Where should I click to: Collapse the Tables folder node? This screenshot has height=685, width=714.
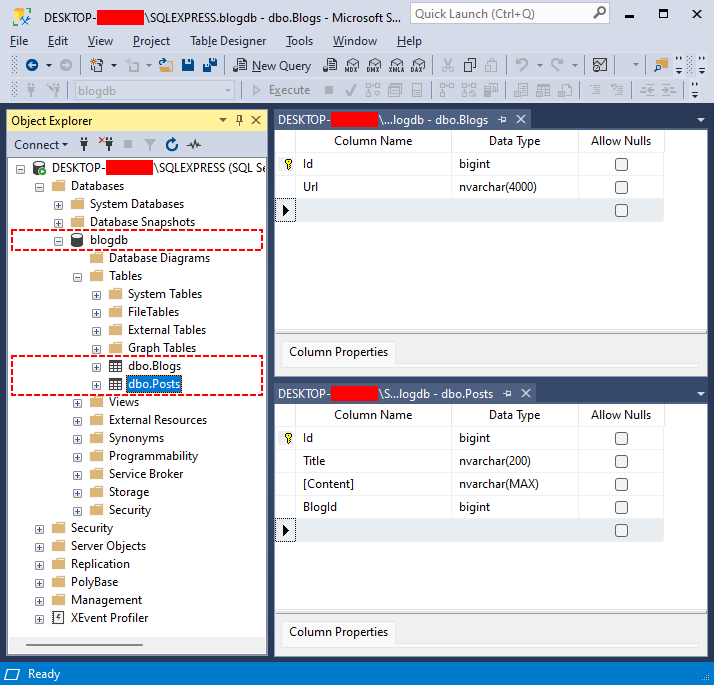[77, 277]
